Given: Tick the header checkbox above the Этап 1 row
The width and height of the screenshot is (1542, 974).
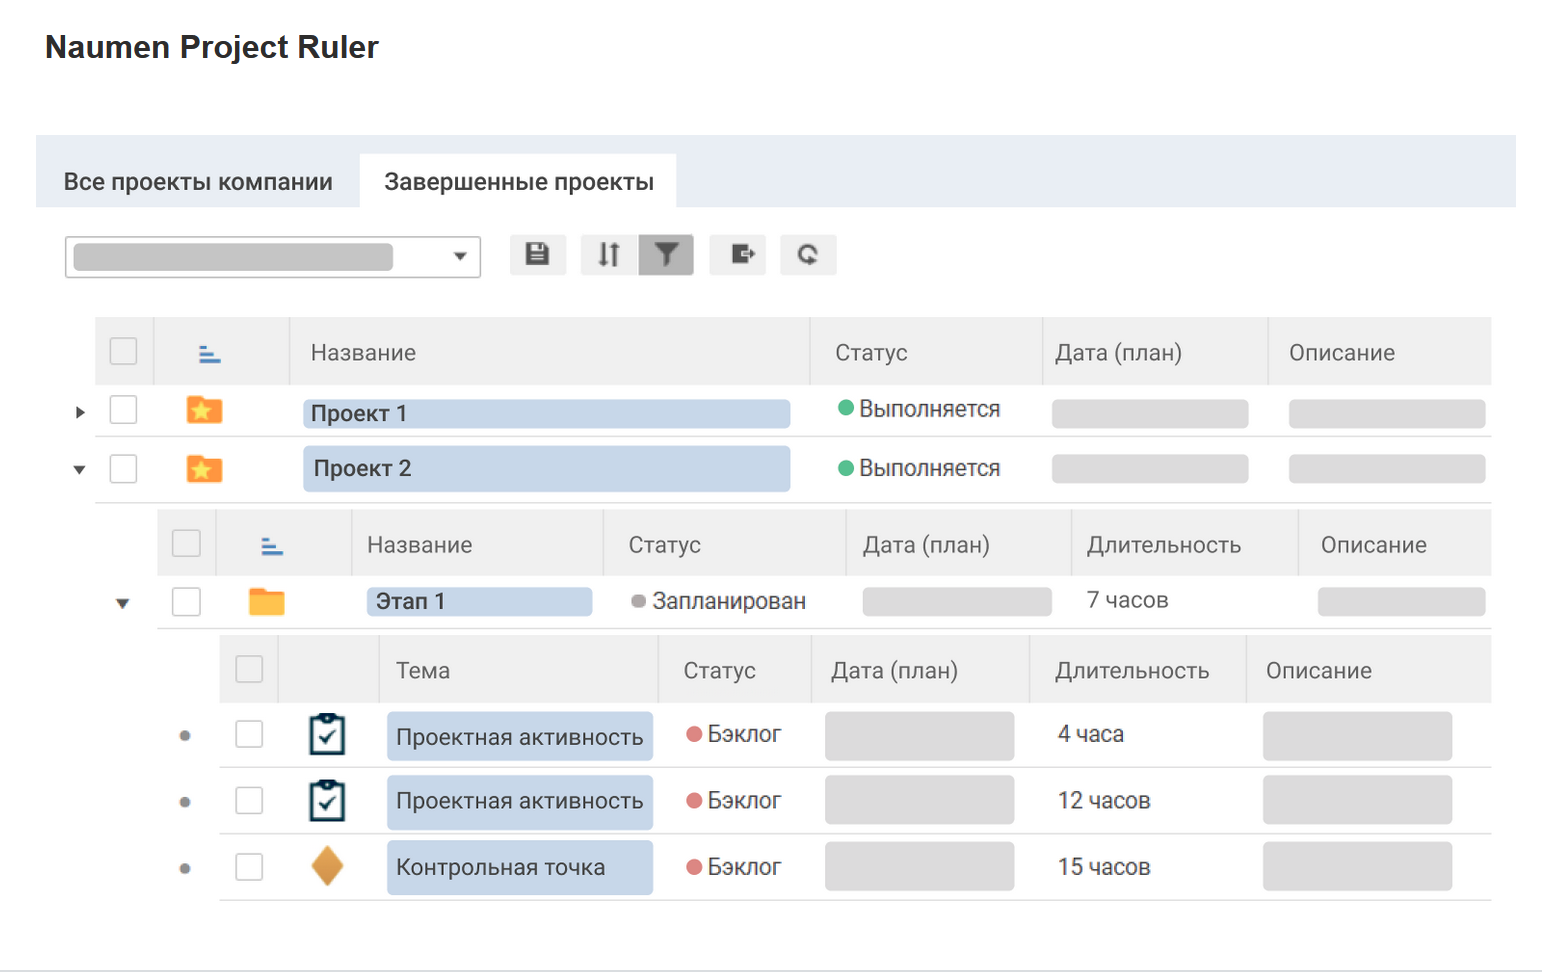Looking at the screenshot, I should 186,543.
